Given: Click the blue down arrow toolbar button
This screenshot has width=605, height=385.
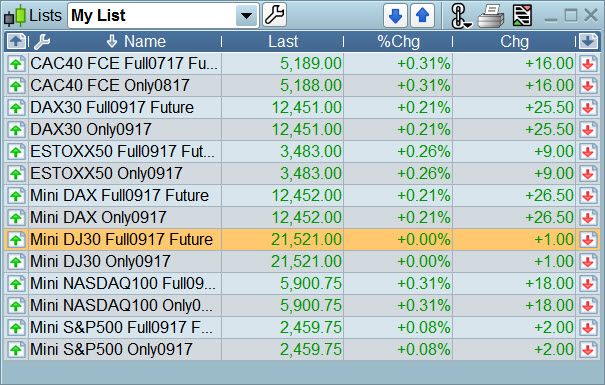Looking at the screenshot, I should [x=395, y=16].
